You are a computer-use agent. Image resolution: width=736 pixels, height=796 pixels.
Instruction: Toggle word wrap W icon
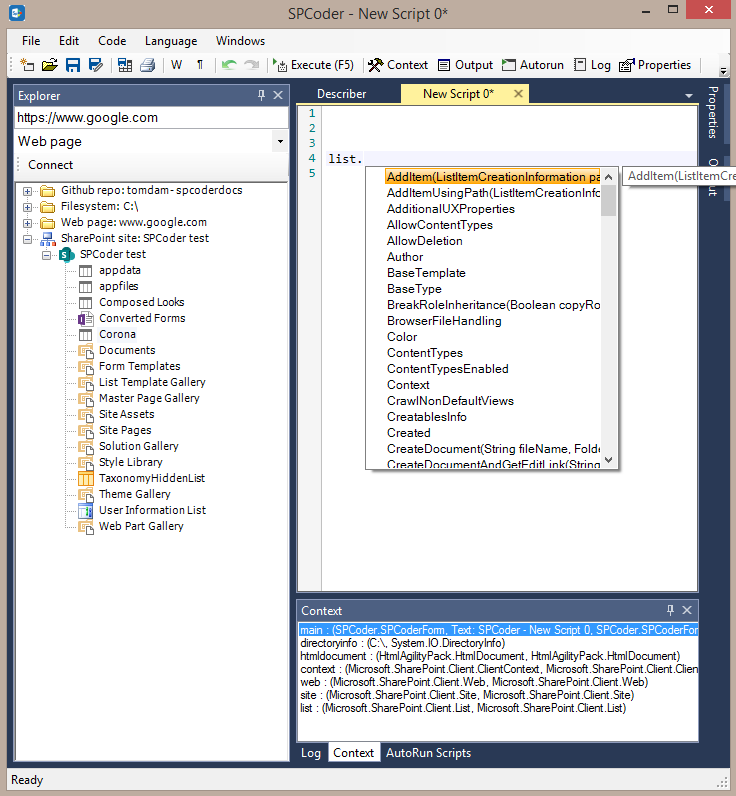(x=177, y=65)
